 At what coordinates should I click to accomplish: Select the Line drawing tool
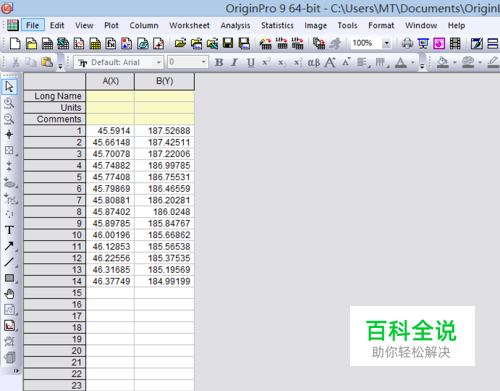9,262
